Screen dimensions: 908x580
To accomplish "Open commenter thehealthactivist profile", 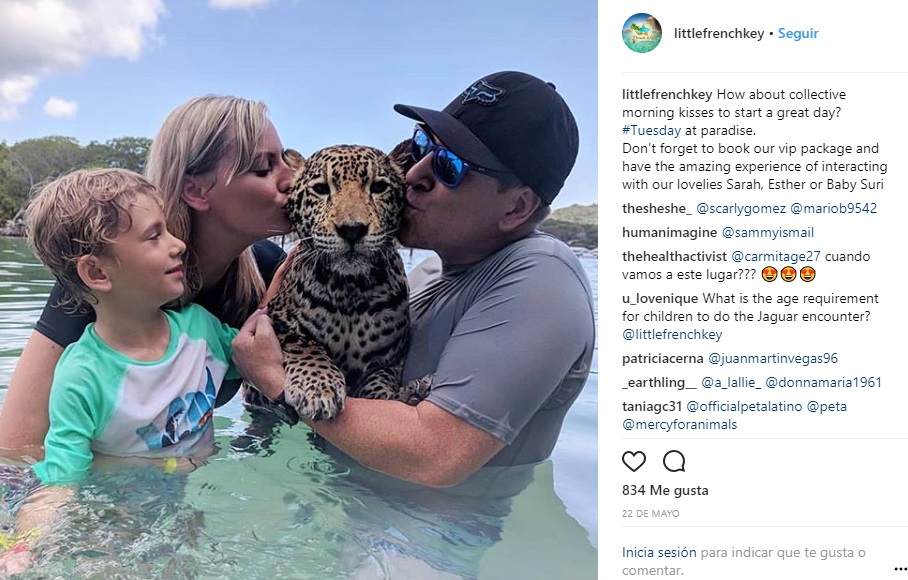I will point(674,256).
